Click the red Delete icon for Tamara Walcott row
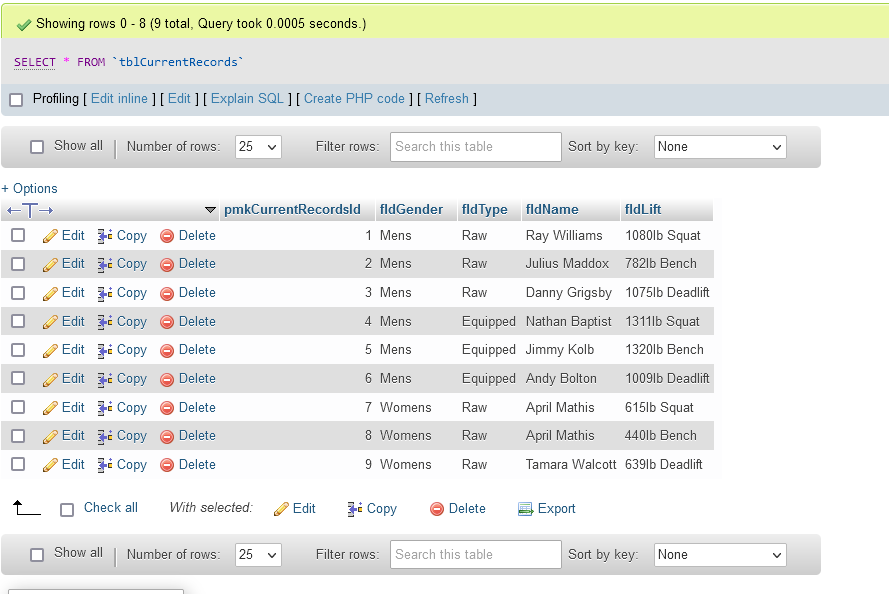 167,465
